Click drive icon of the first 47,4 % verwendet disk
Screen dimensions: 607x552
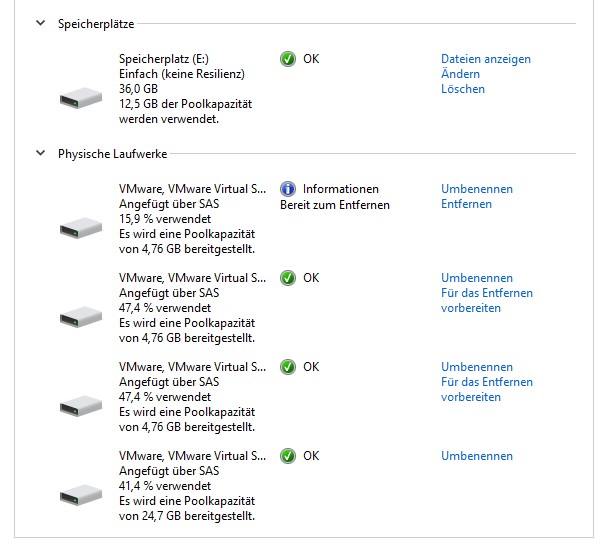point(81,317)
